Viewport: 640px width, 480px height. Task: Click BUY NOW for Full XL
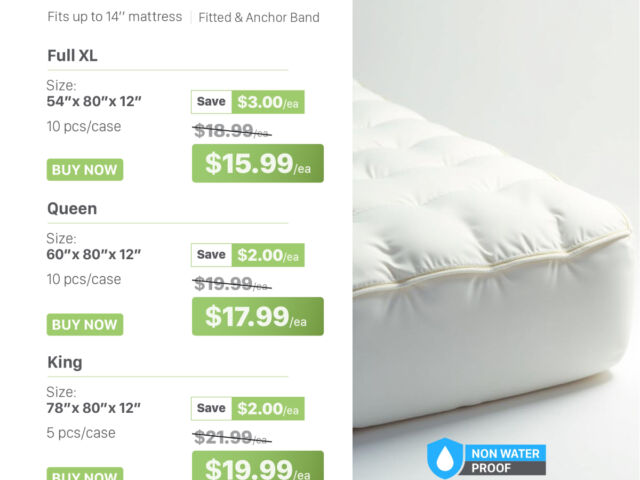pyautogui.click(x=85, y=170)
